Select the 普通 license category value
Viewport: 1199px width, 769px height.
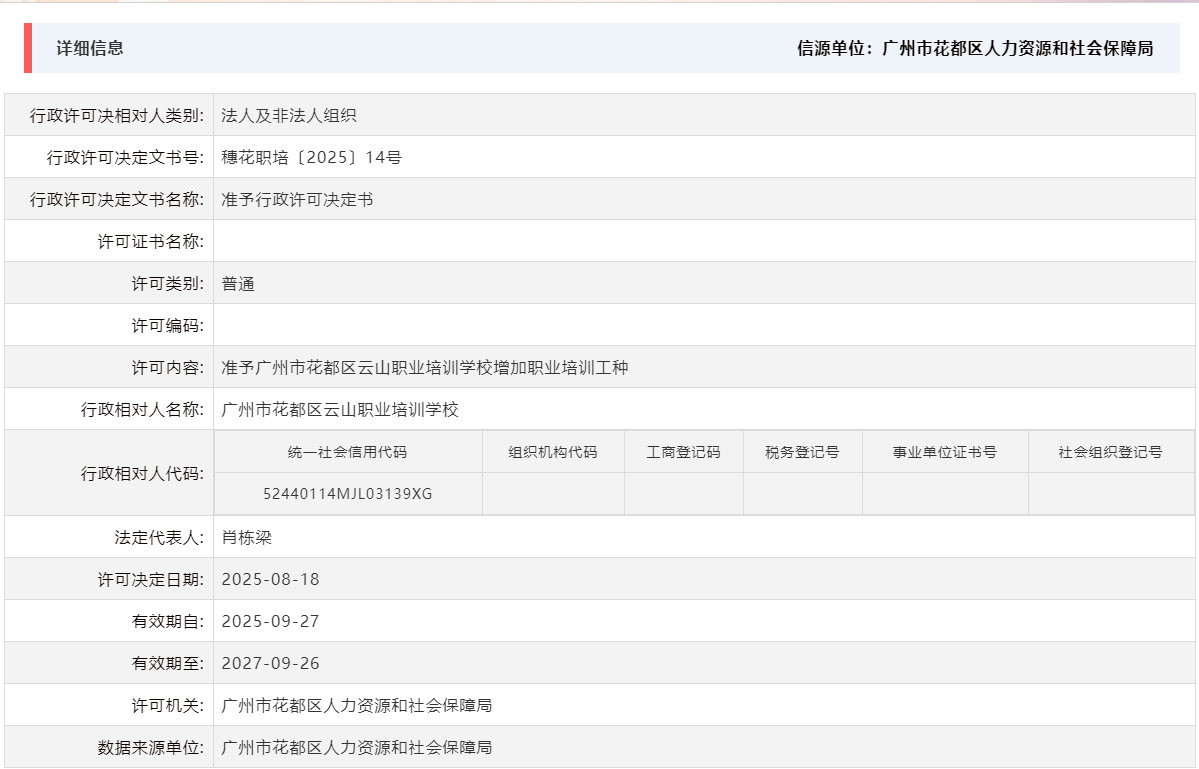[236, 282]
